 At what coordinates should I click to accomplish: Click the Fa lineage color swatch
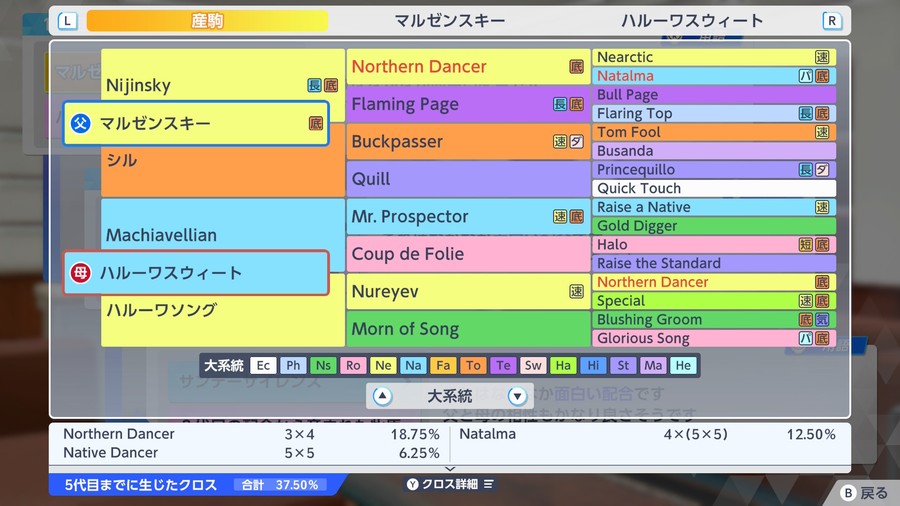coord(443,365)
